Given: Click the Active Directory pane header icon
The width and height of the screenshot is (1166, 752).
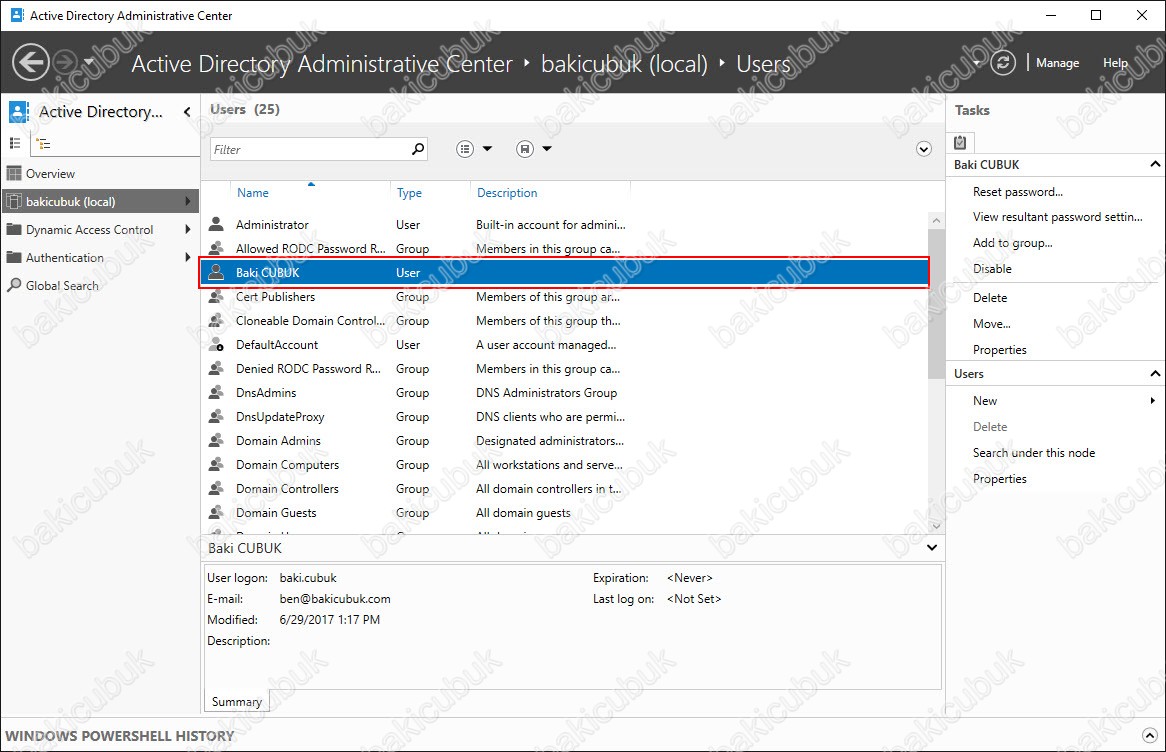Looking at the screenshot, I should coord(19,112).
